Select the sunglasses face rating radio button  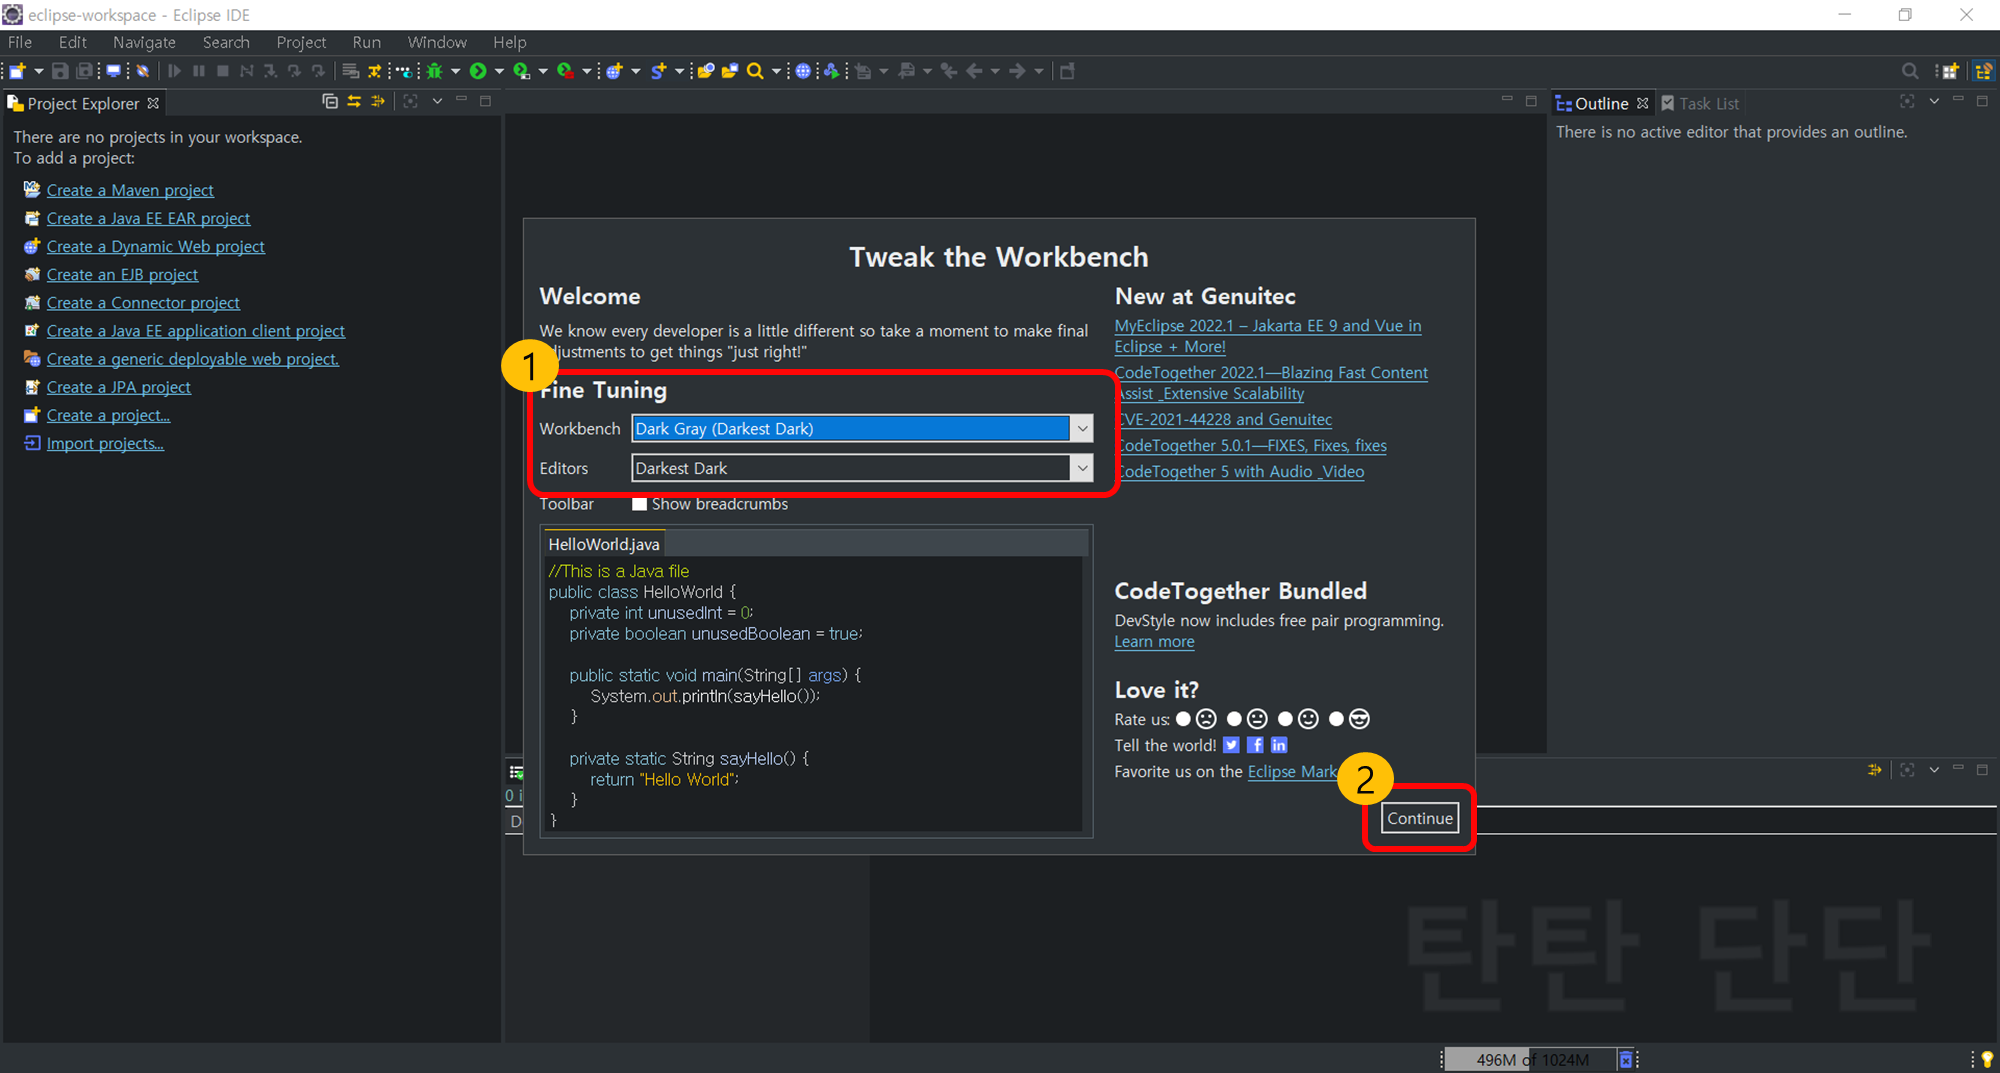click(x=1336, y=719)
